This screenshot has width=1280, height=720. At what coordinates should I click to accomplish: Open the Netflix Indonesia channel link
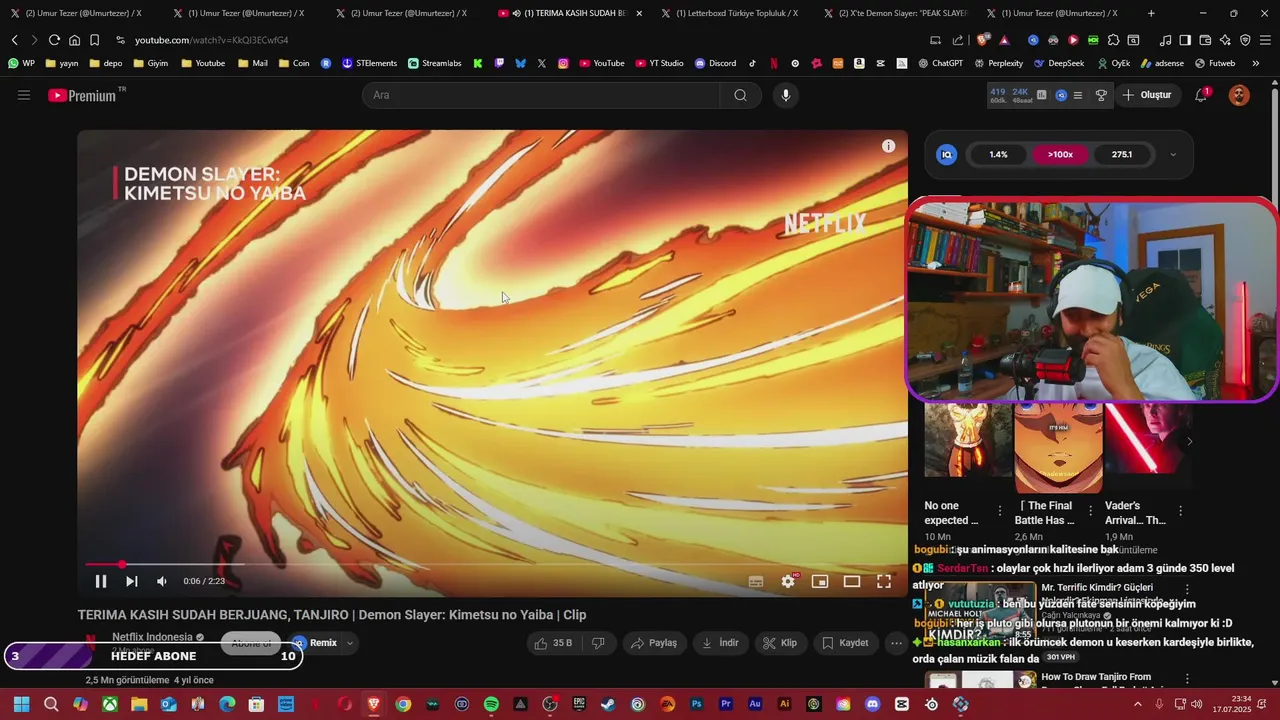(x=152, y=637)
